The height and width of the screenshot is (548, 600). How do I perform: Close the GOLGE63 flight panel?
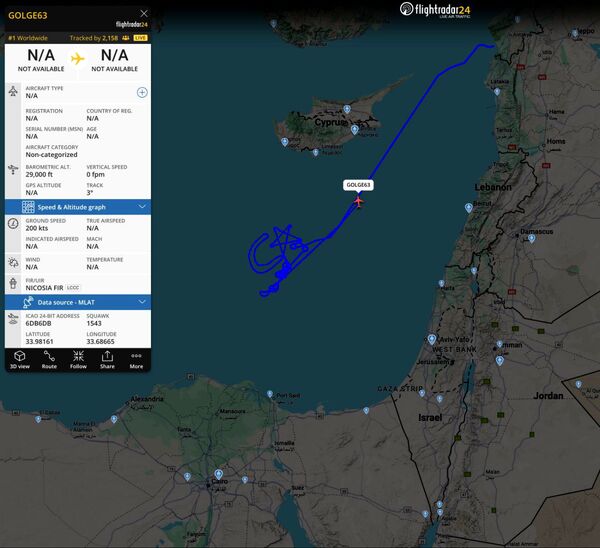click(x=144, y=14)
